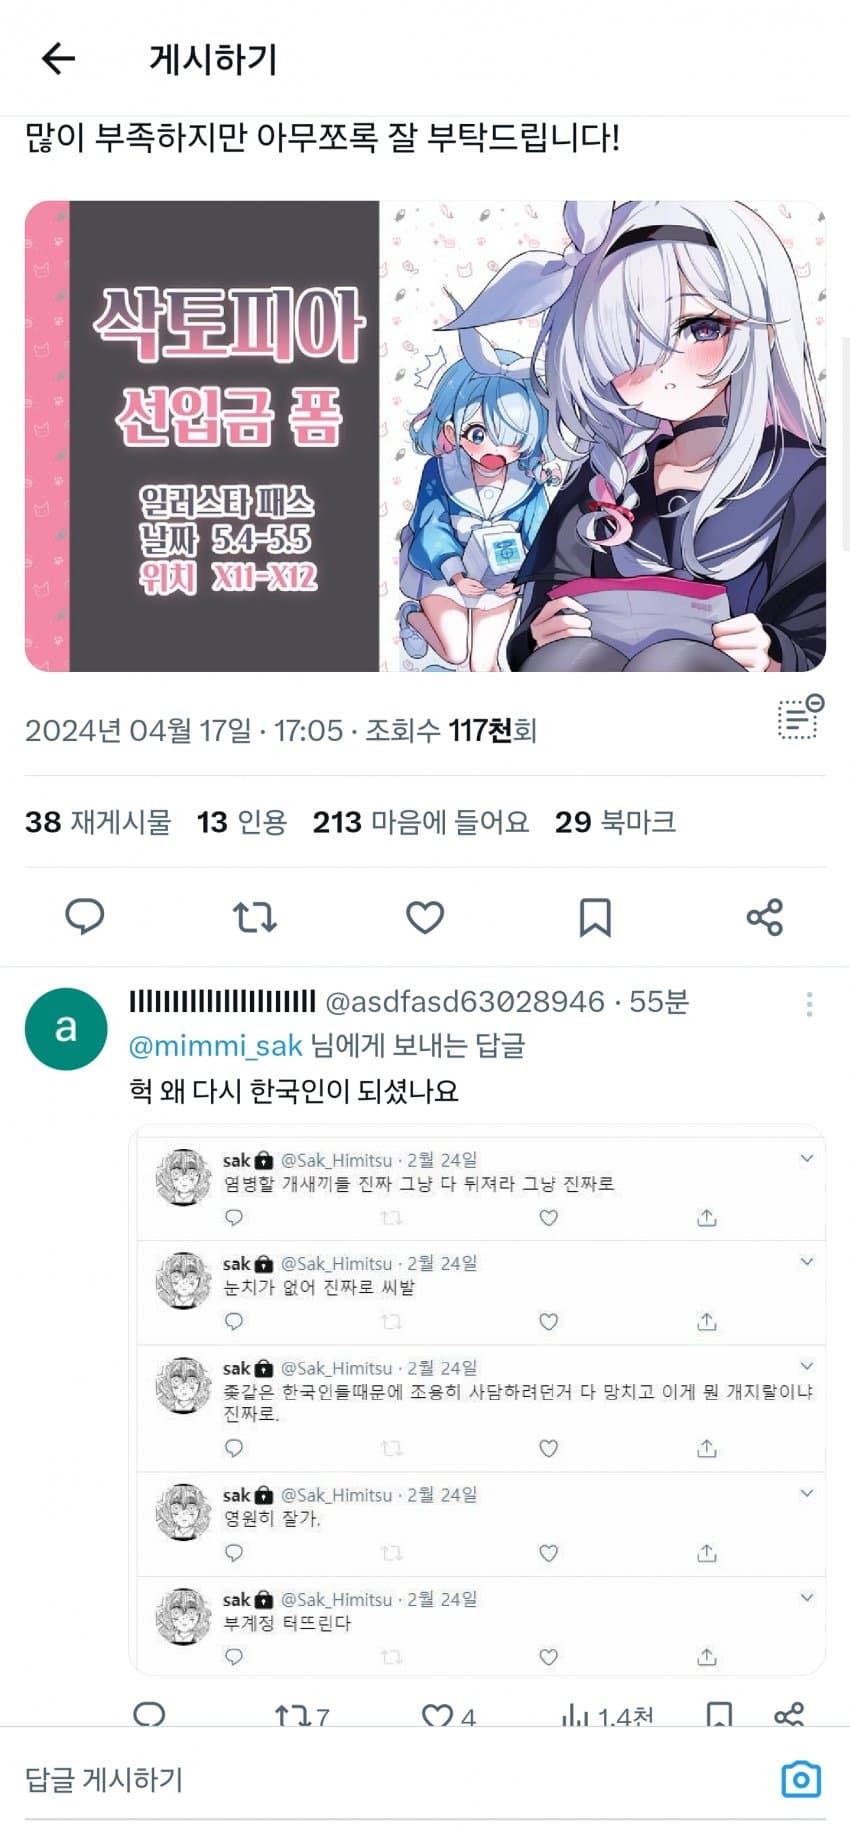This screenshot has height=1831, width=850.
Task: Tap the reply speech bubble under post stats
Action: 85,916
